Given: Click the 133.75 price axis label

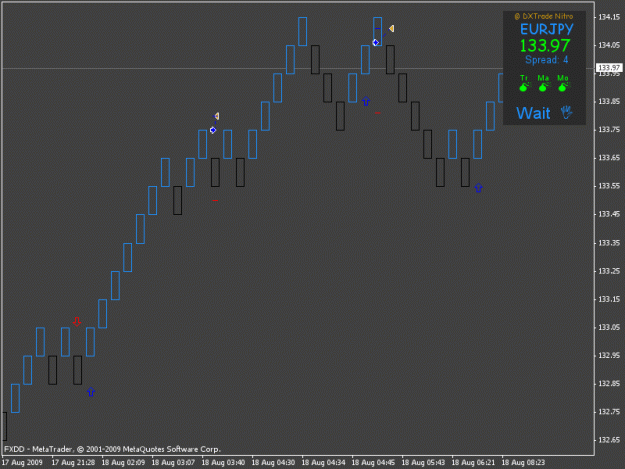Looking at the screenshot, I should click(x=609, y=130).
